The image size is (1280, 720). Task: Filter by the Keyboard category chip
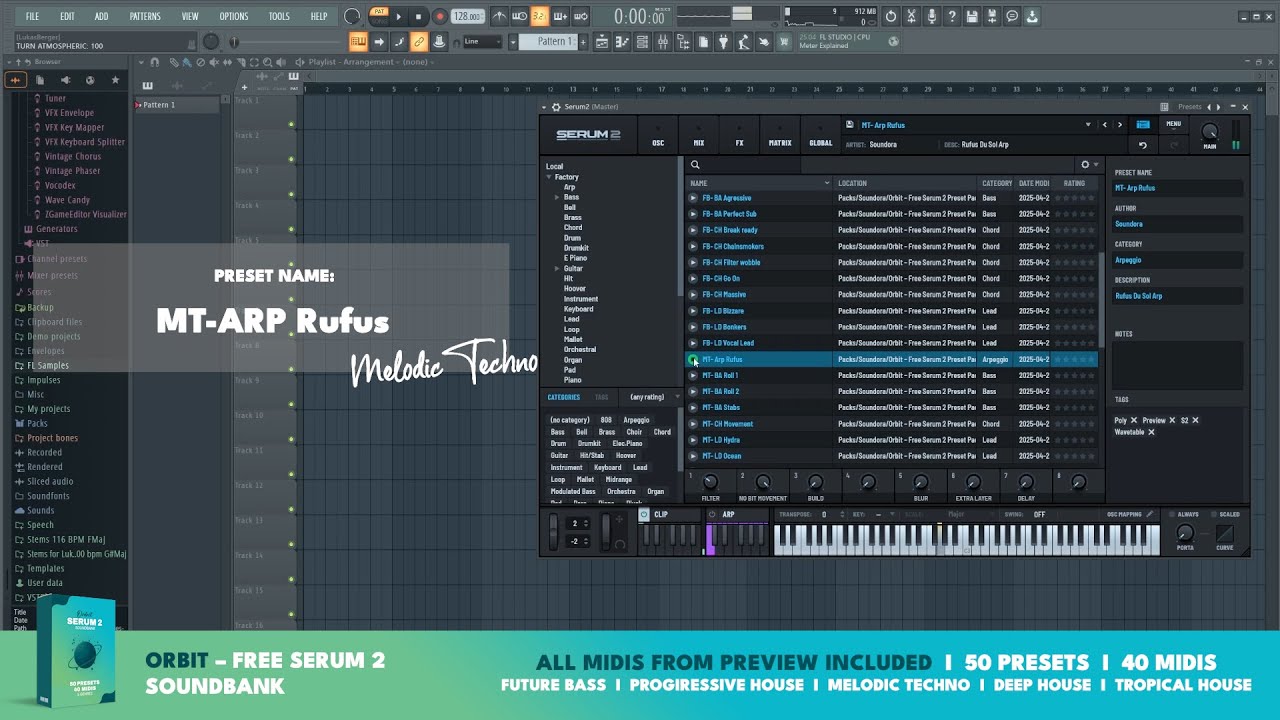click(x=607, y=467)
